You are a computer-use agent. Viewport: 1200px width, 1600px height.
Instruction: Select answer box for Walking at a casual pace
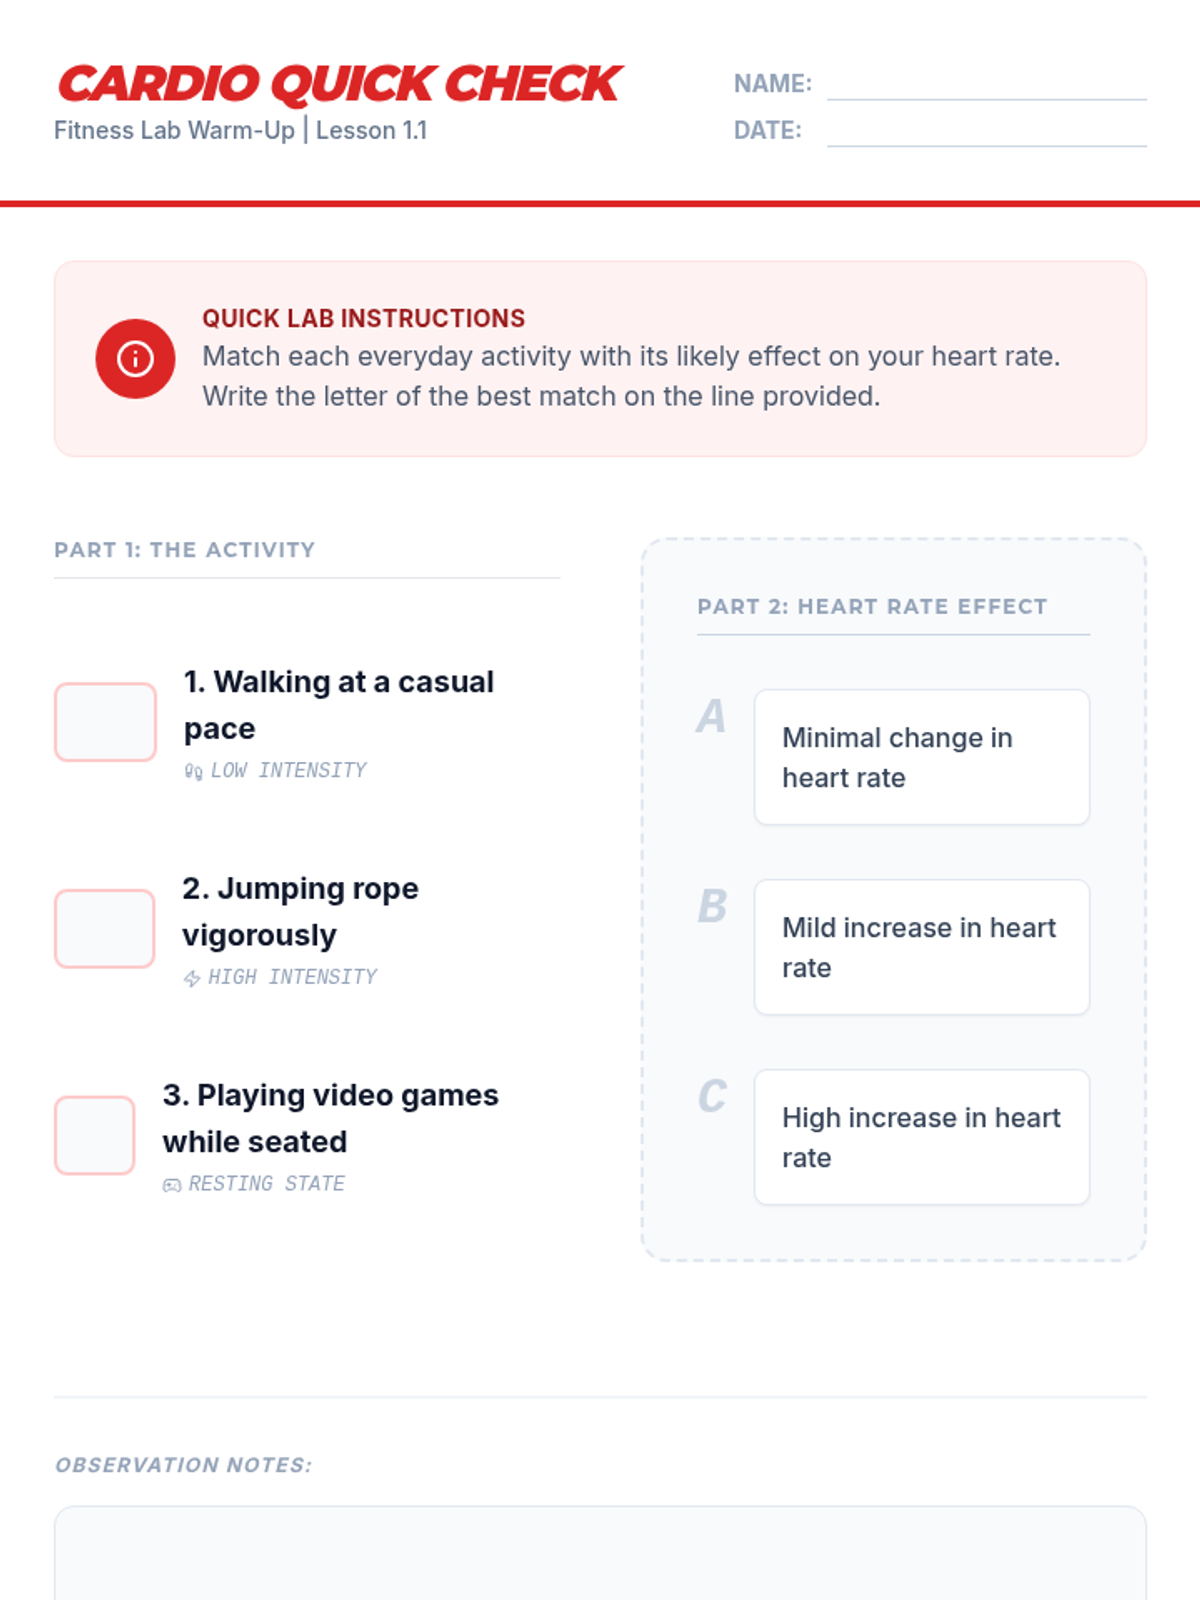pos(105,722)
